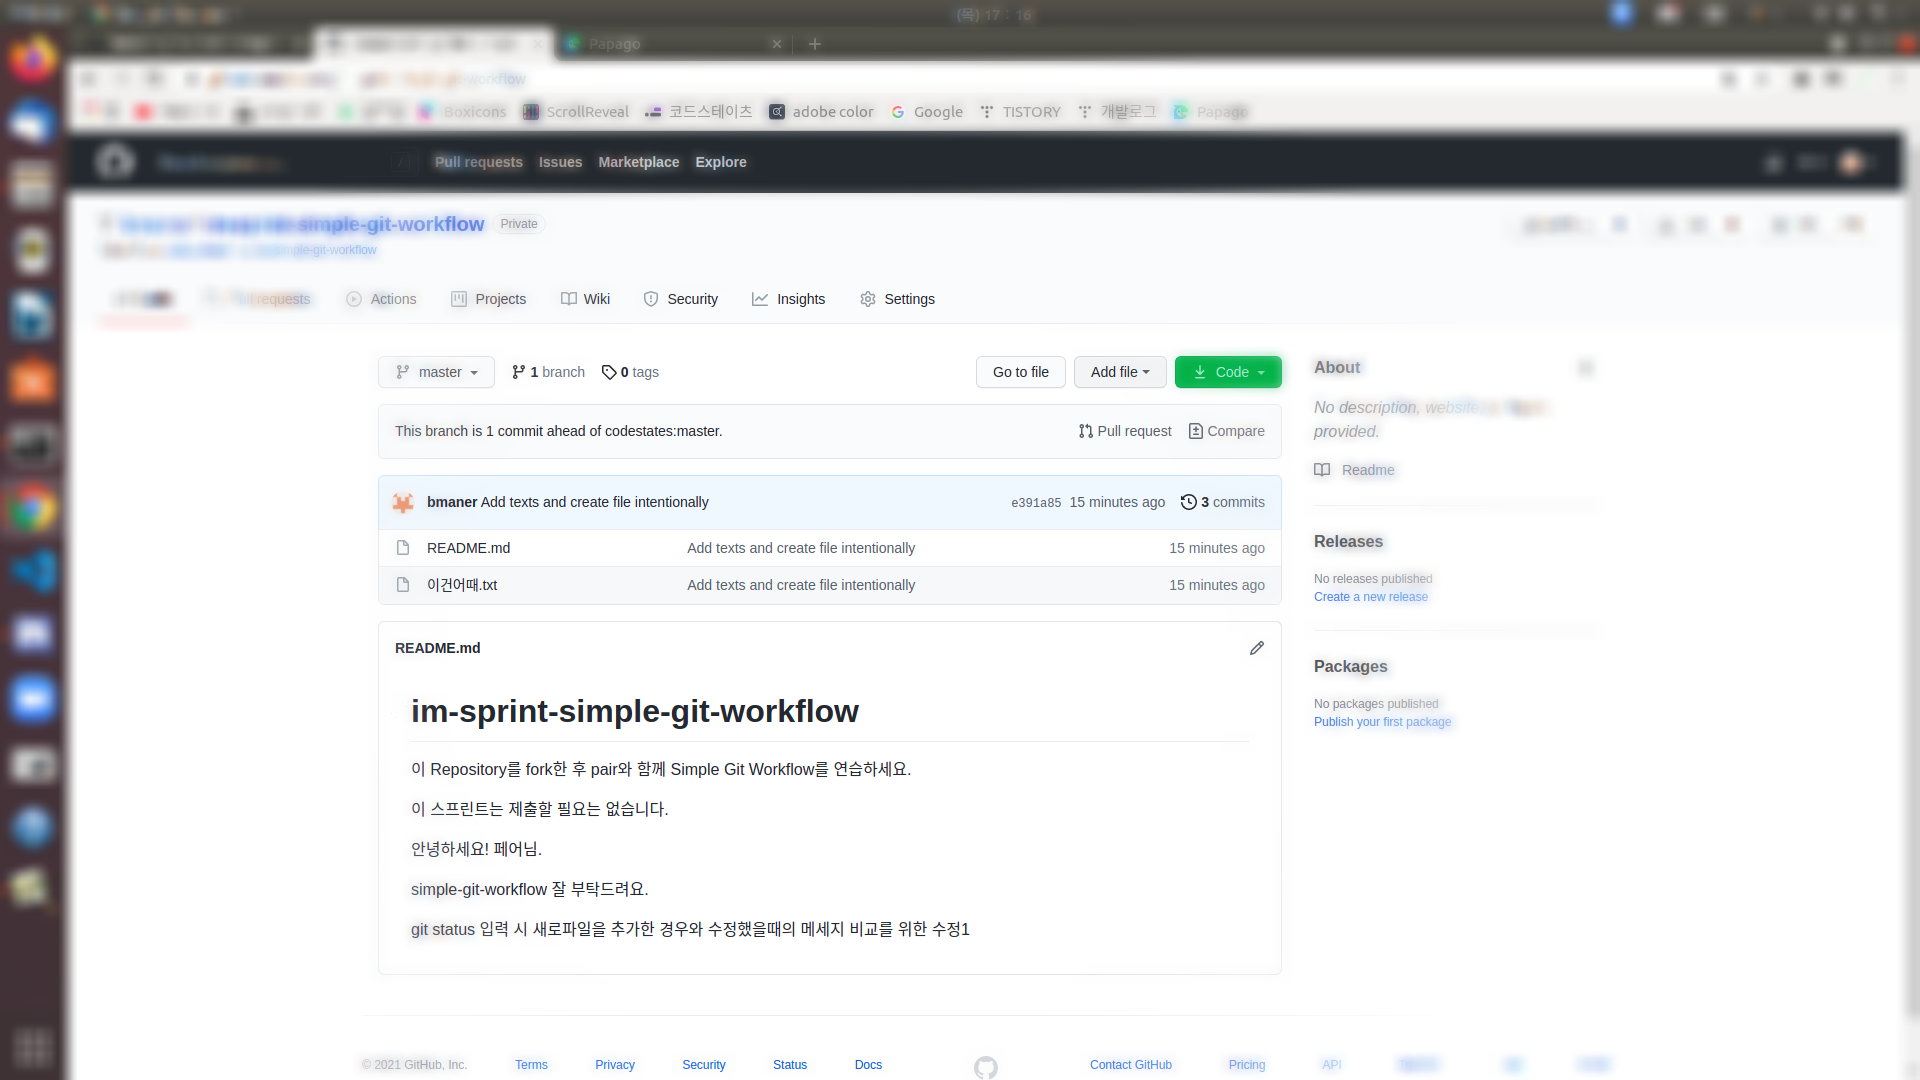Open the e391a85 commit hash
This screenshot has height=1080, width=1920.
tap(1035, 503)
